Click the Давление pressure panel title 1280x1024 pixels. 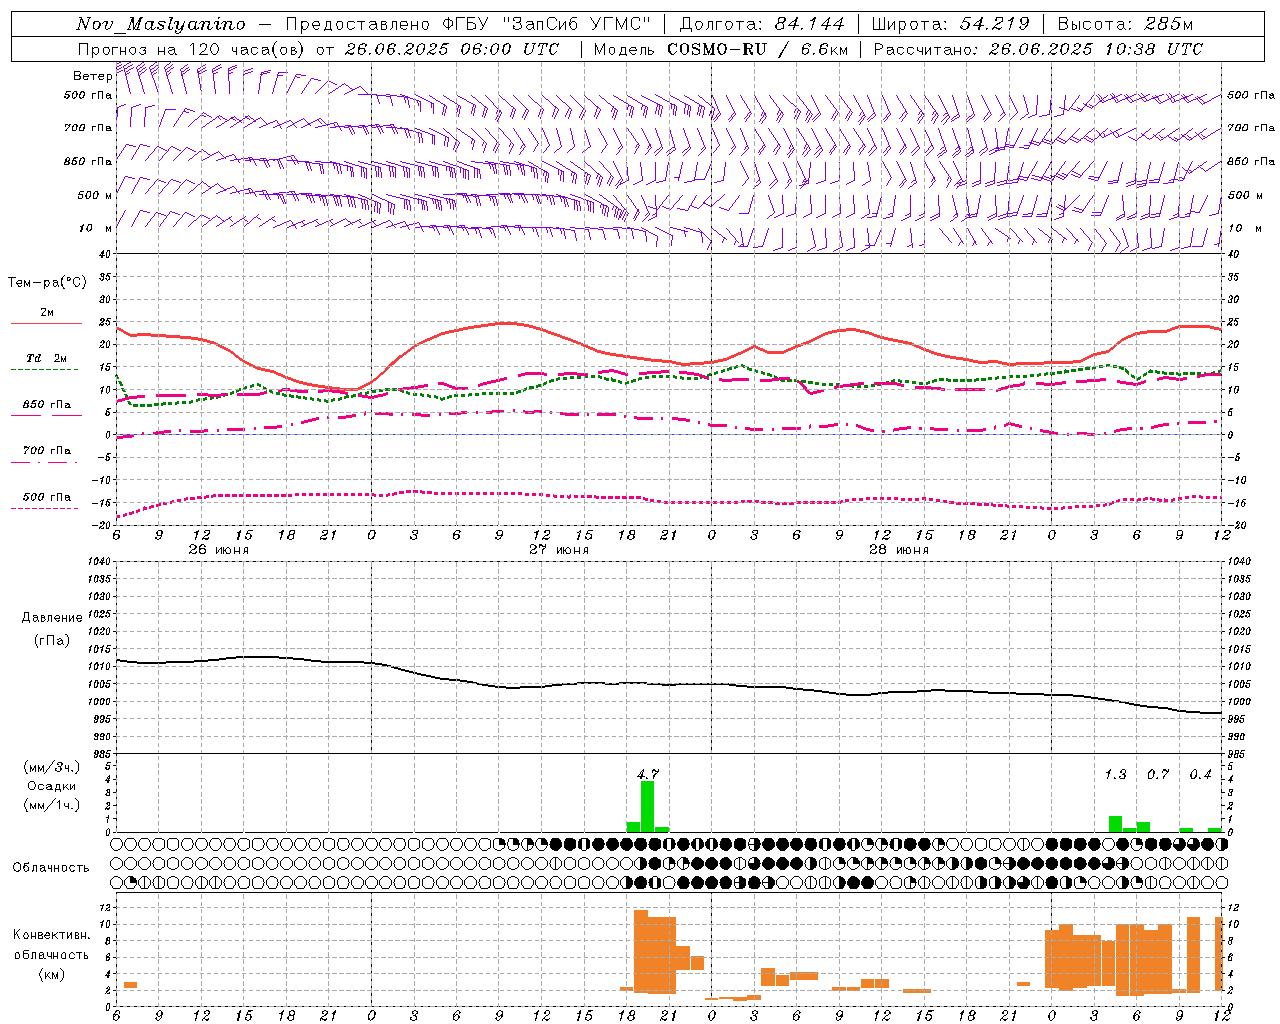coord(51,618)
